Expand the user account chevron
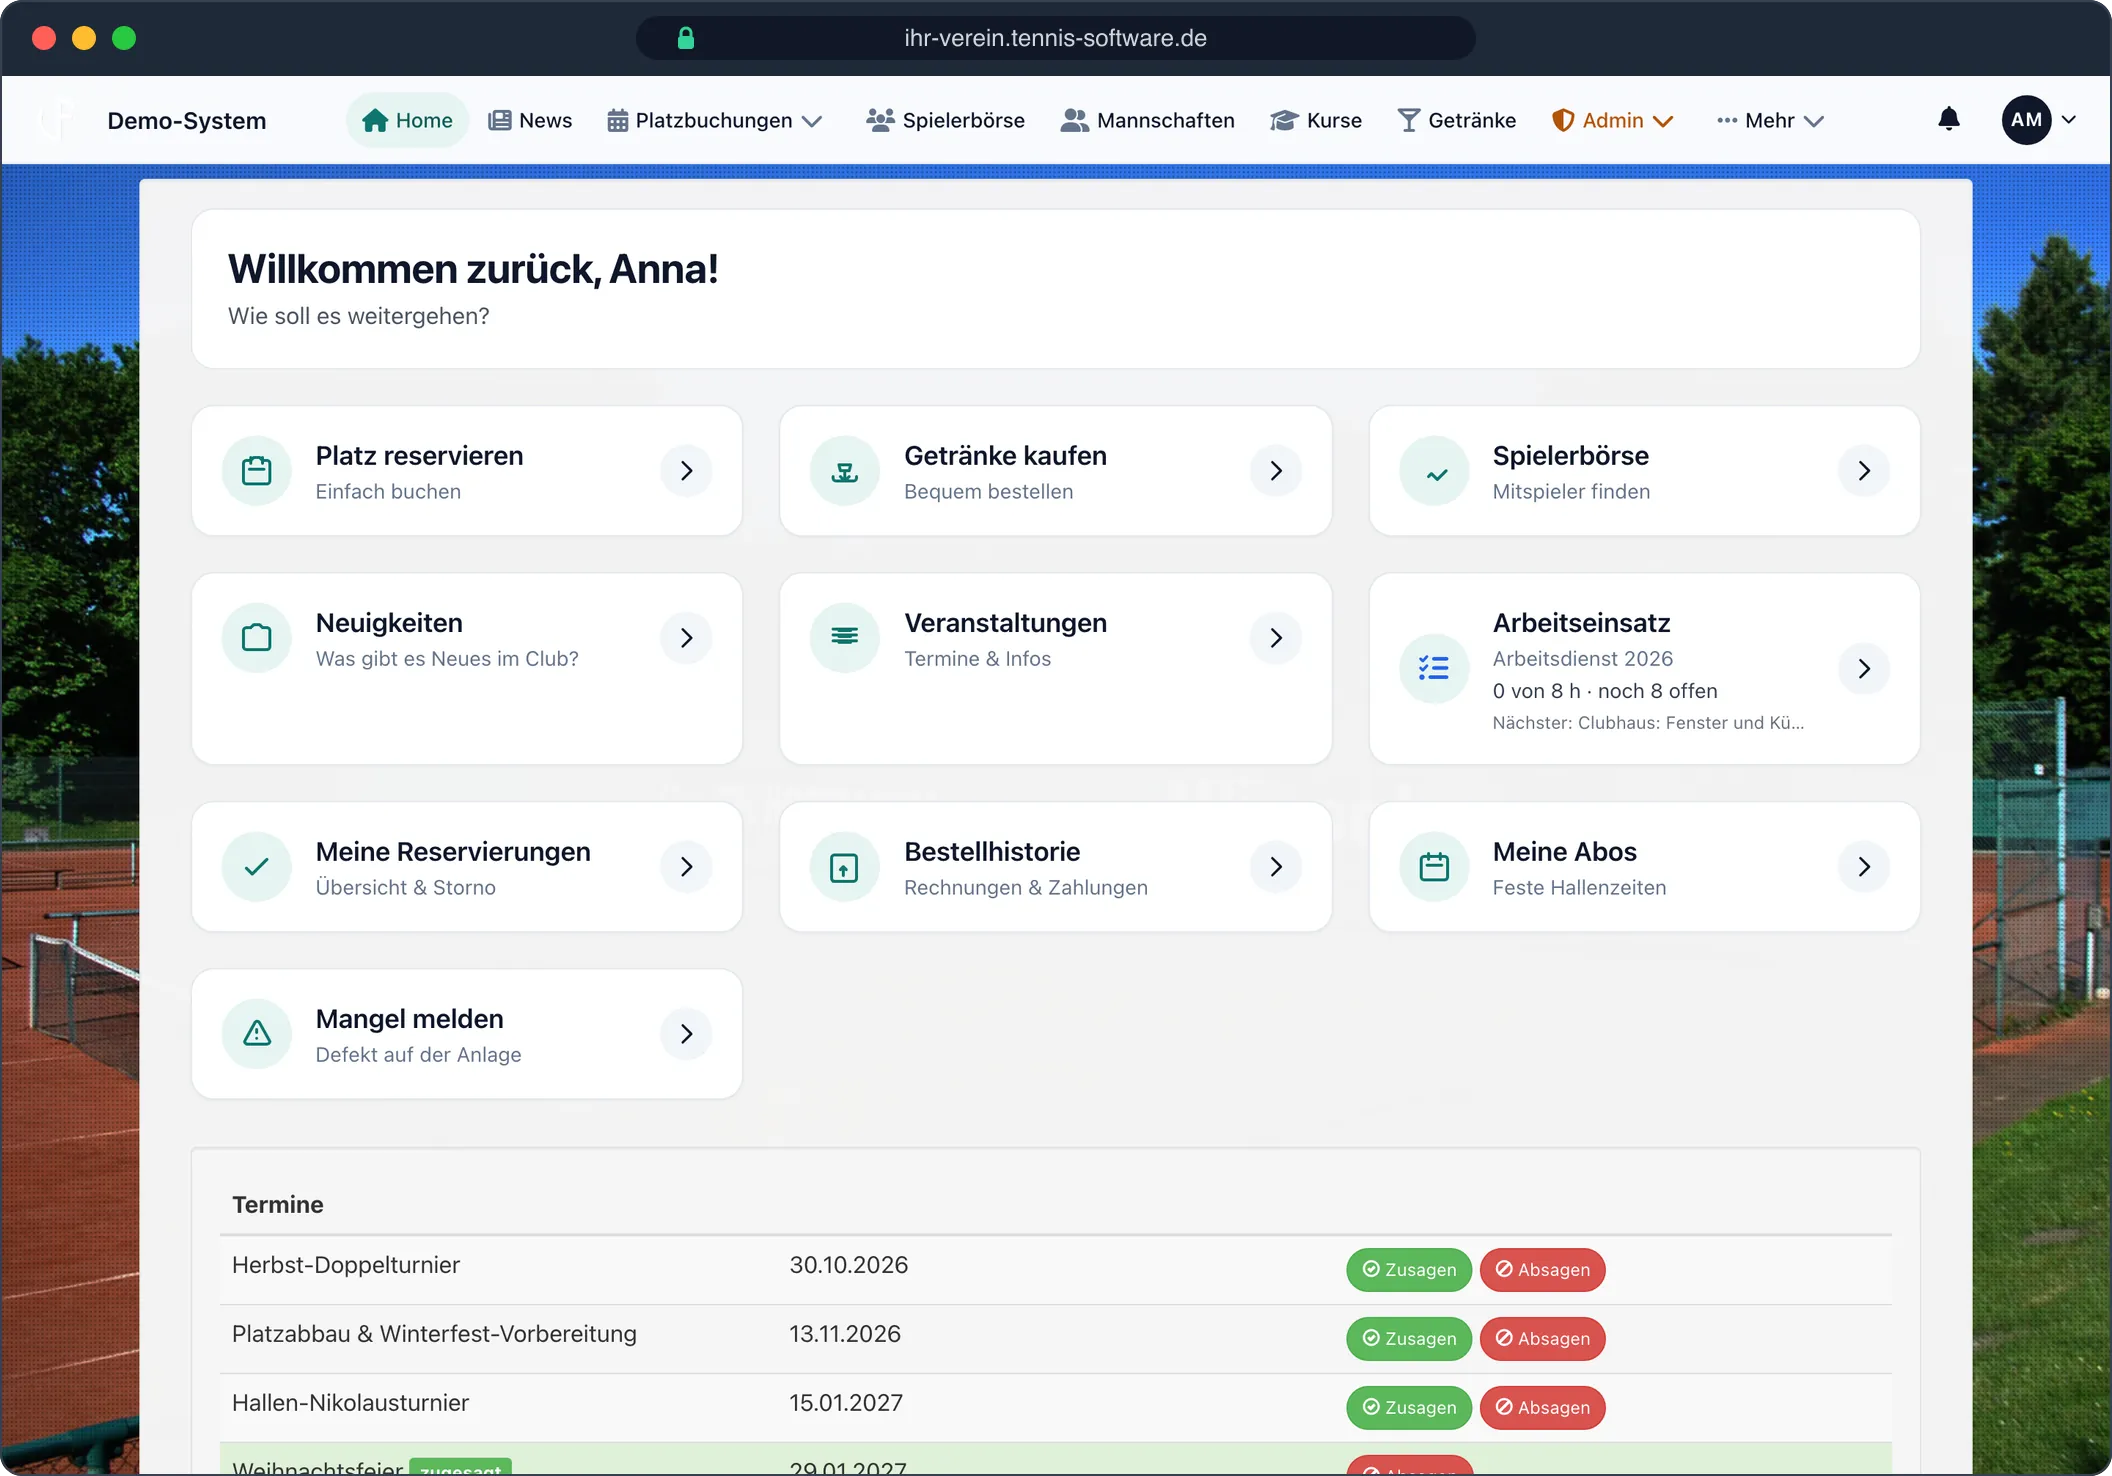Screen dimensions: 2112x1476 pyautogui.click(x=2069, y=120)
